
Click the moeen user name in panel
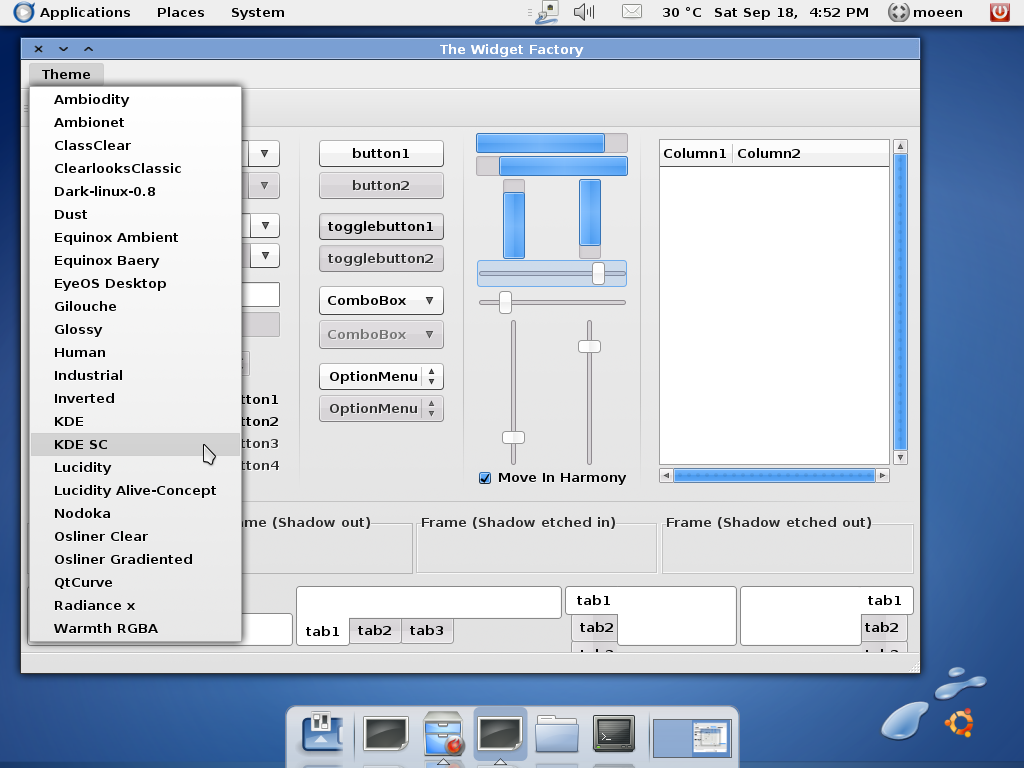pos(938,12)
